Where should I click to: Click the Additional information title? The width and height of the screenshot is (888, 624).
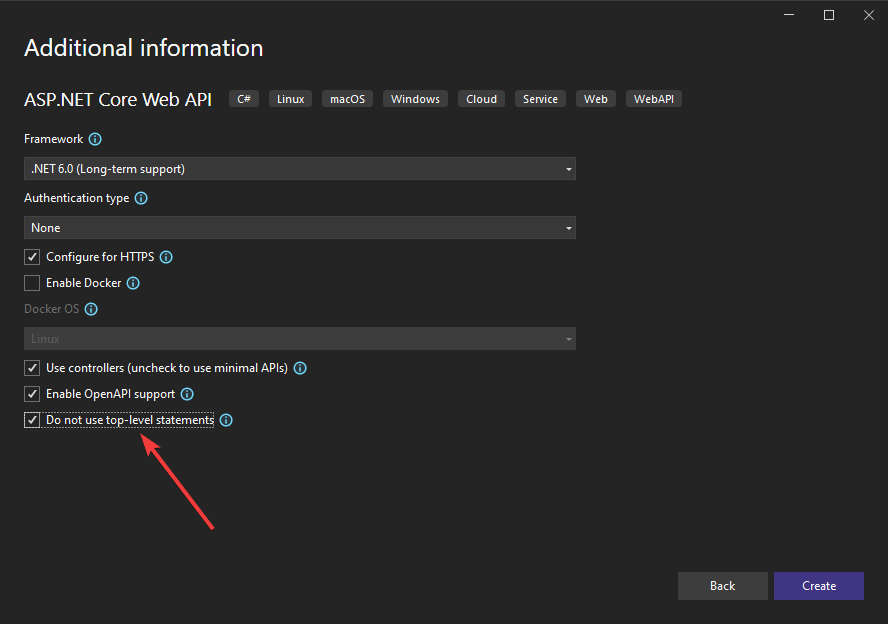coord(144,48)
